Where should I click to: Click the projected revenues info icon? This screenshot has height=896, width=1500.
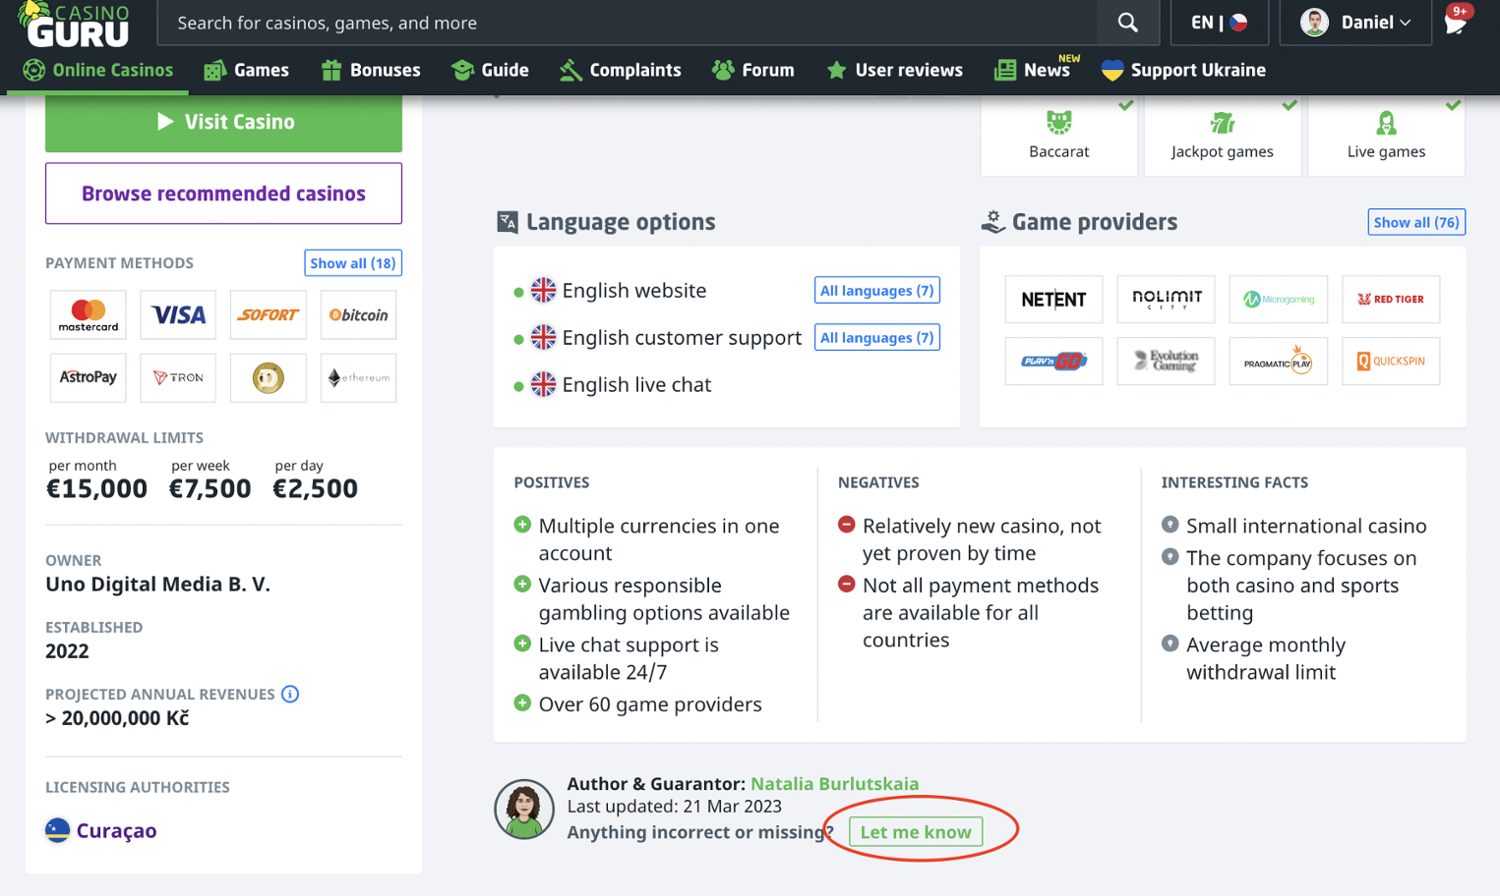point(290,694)
